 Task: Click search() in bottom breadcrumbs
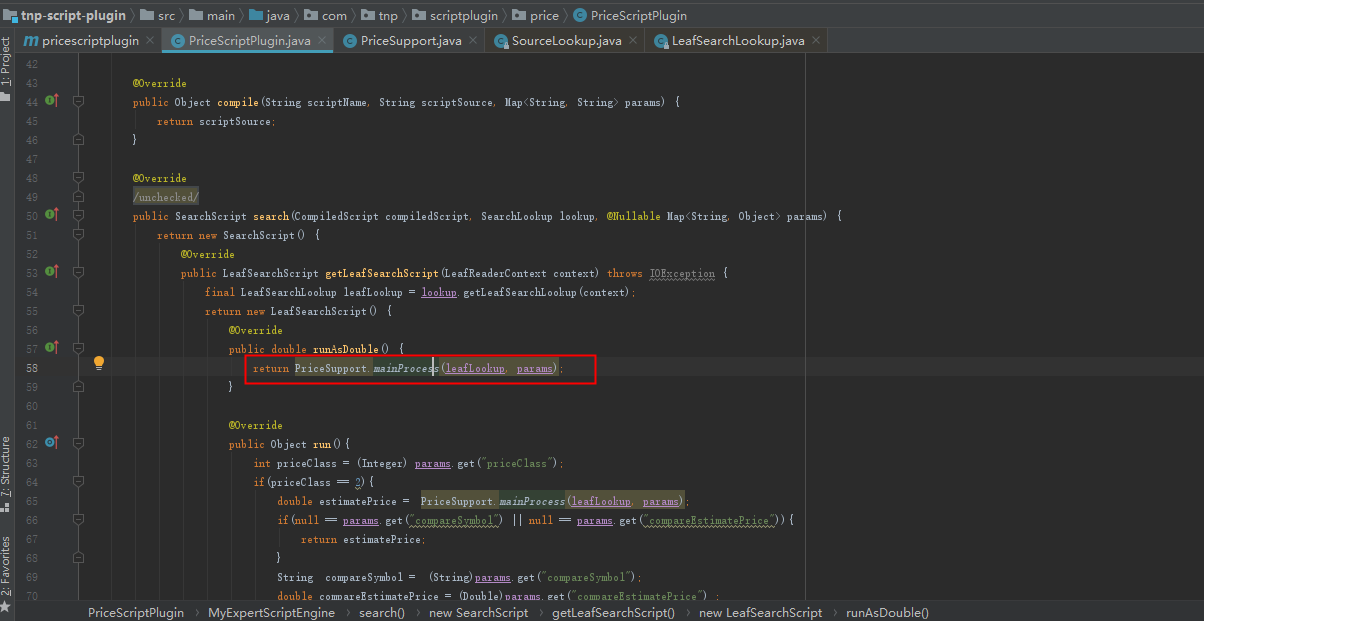(x=382, y=612)
